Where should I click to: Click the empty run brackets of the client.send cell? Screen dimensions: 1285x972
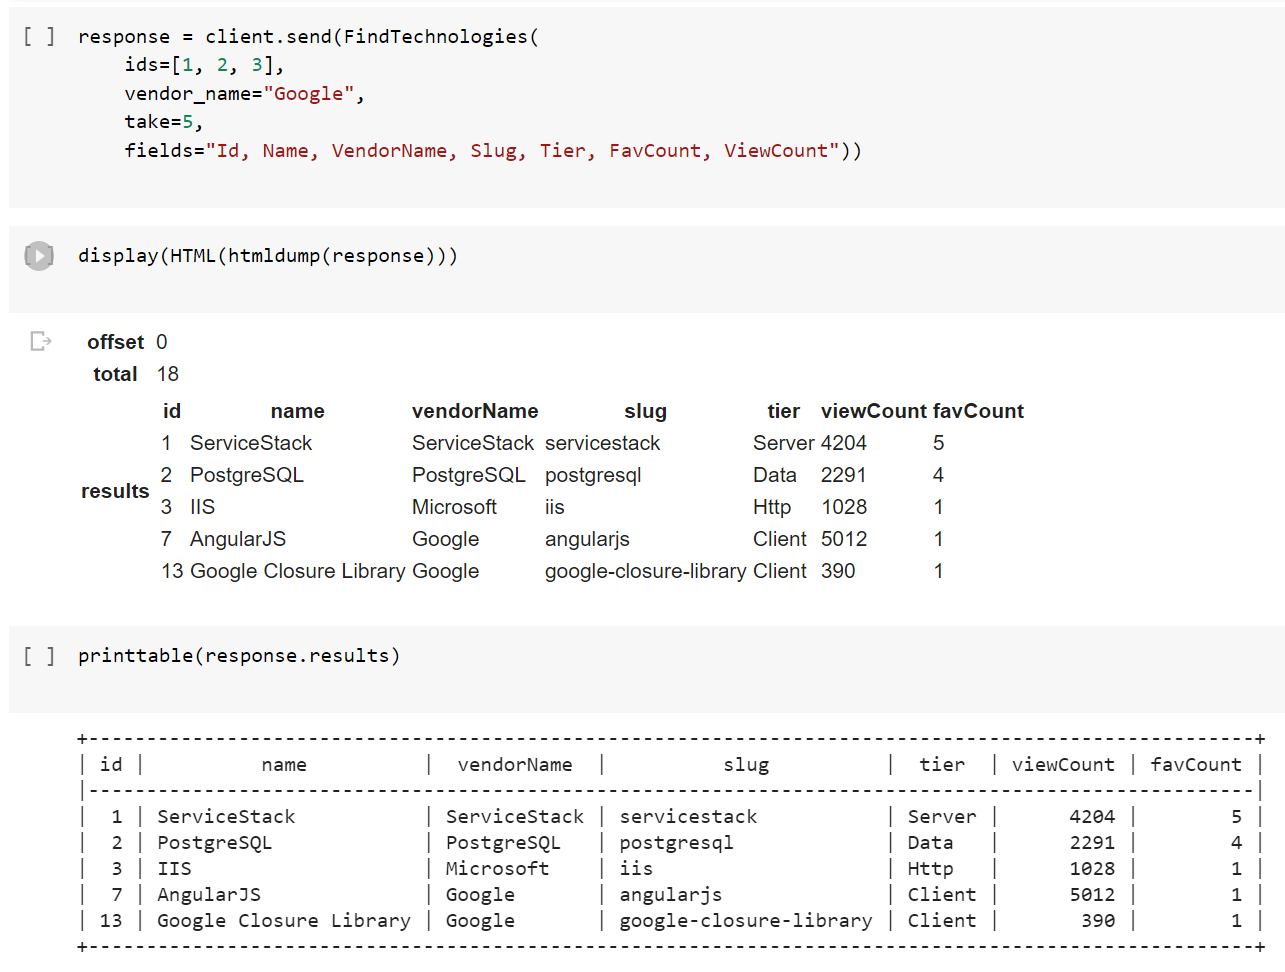[39, 37]
